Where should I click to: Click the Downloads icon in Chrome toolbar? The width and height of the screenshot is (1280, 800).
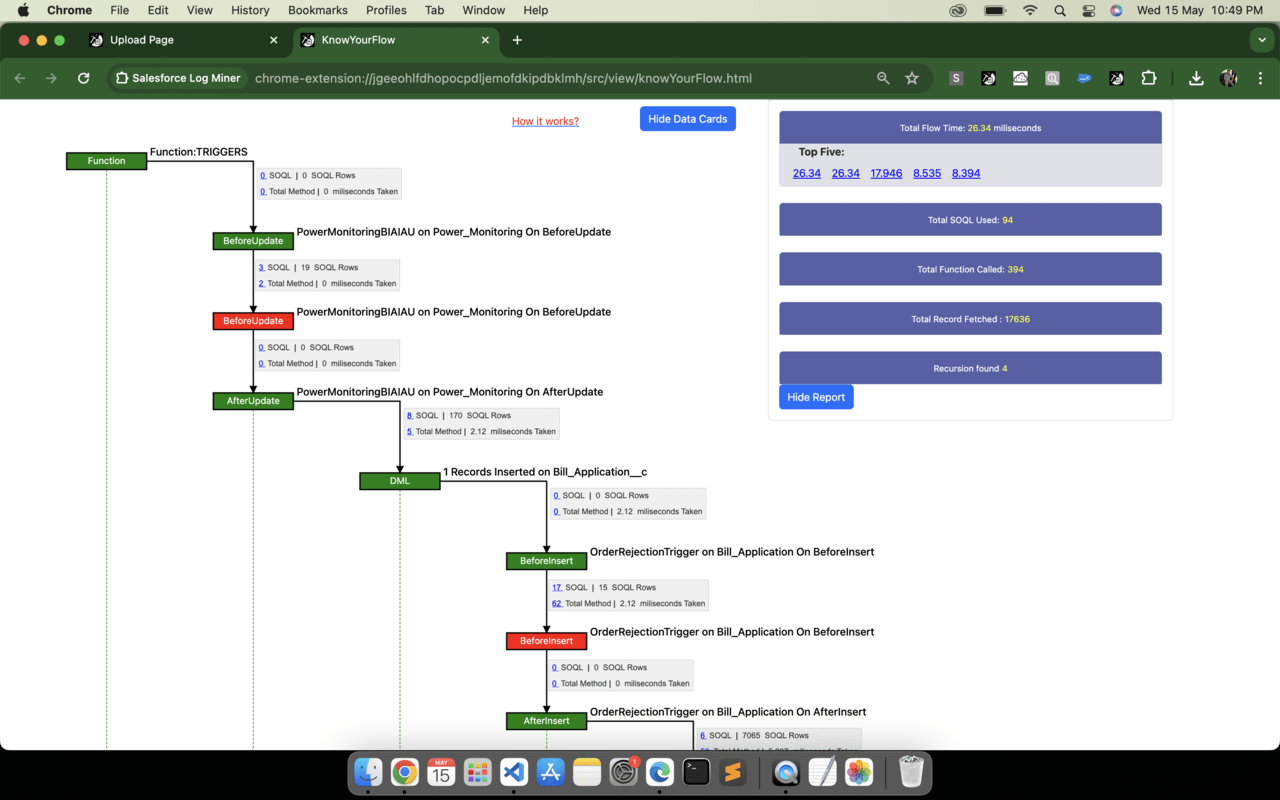tap(1196, 77)
